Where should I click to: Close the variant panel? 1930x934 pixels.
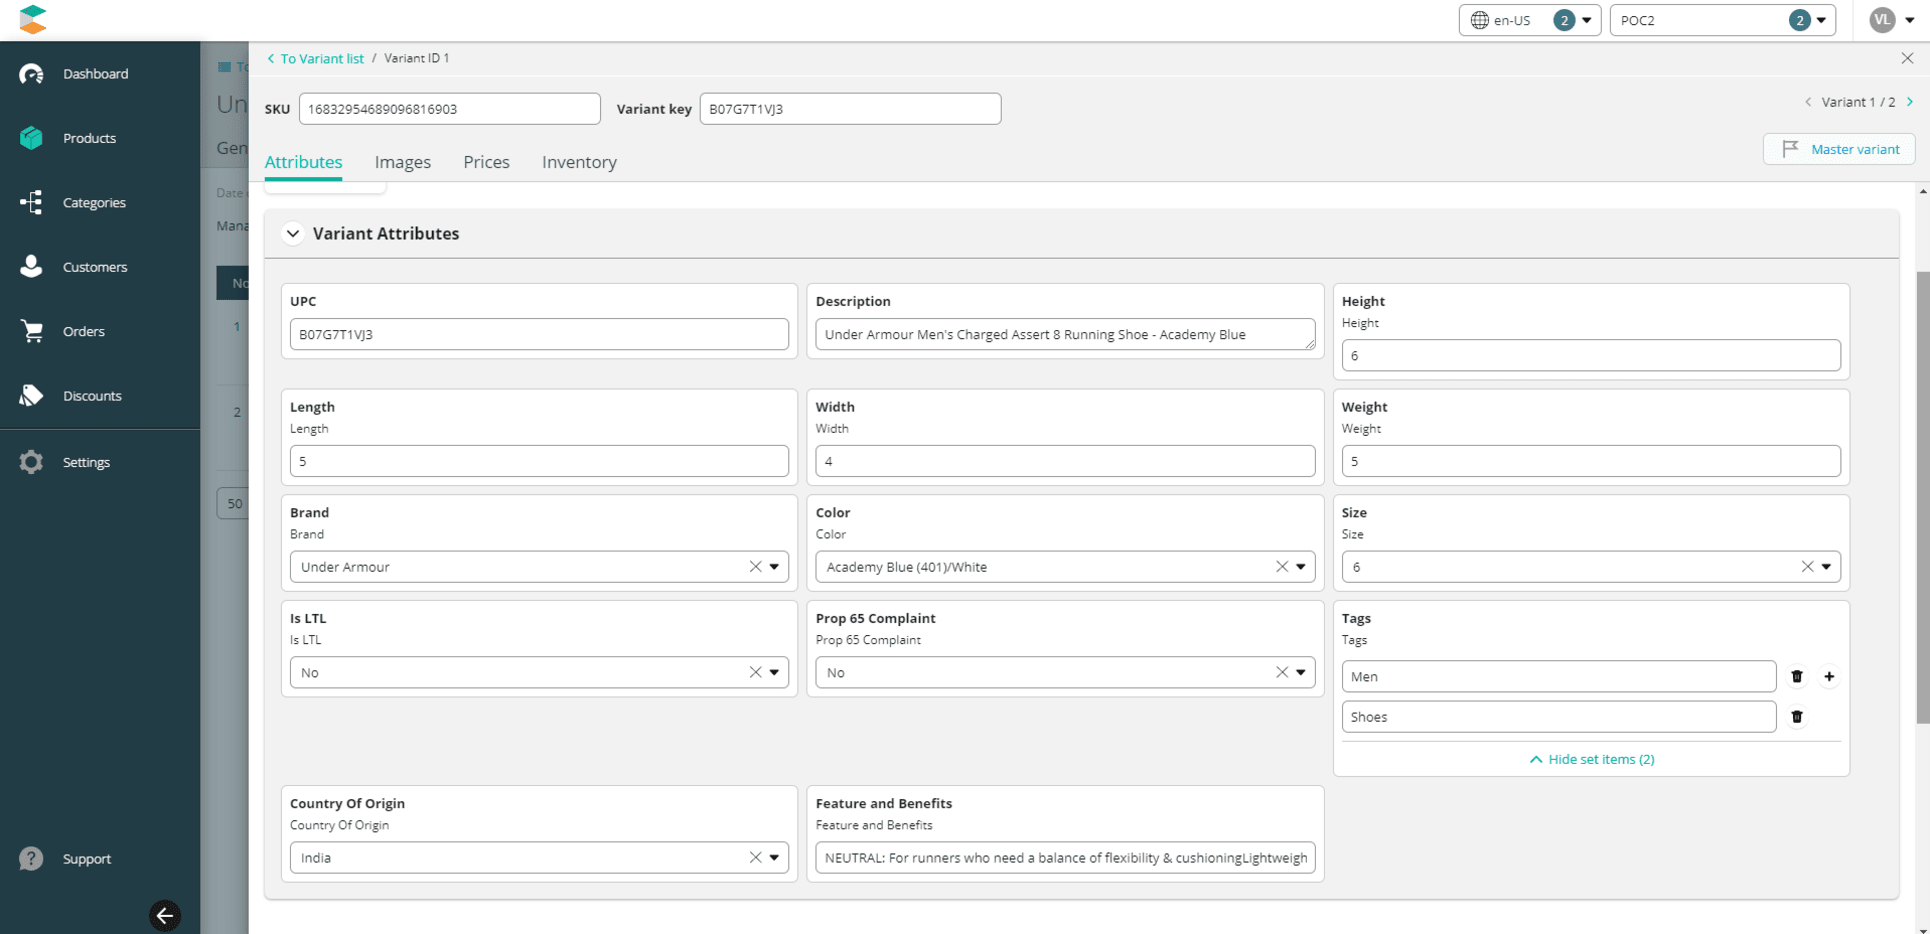click(1907, 58)
